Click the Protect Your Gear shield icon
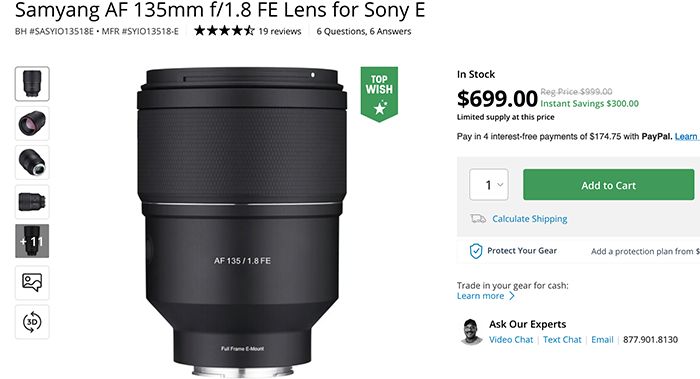 pyautogui.click(x=476, y=251)
